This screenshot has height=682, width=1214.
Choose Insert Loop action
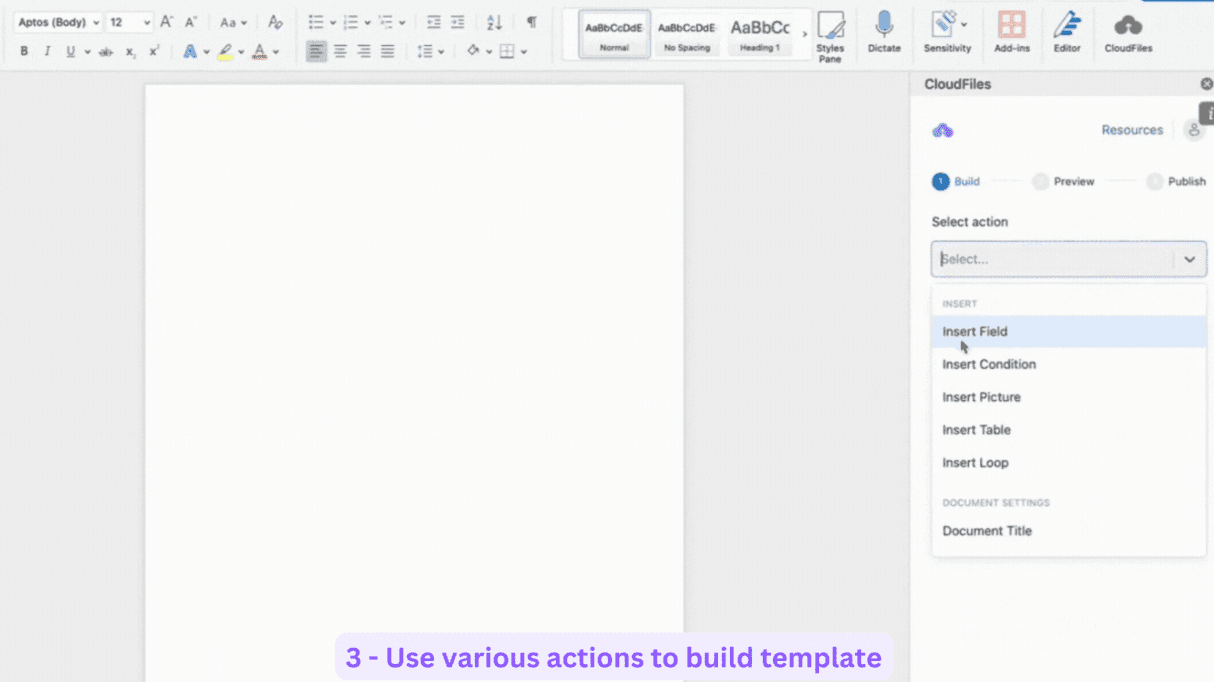[x=1069, y=463]
